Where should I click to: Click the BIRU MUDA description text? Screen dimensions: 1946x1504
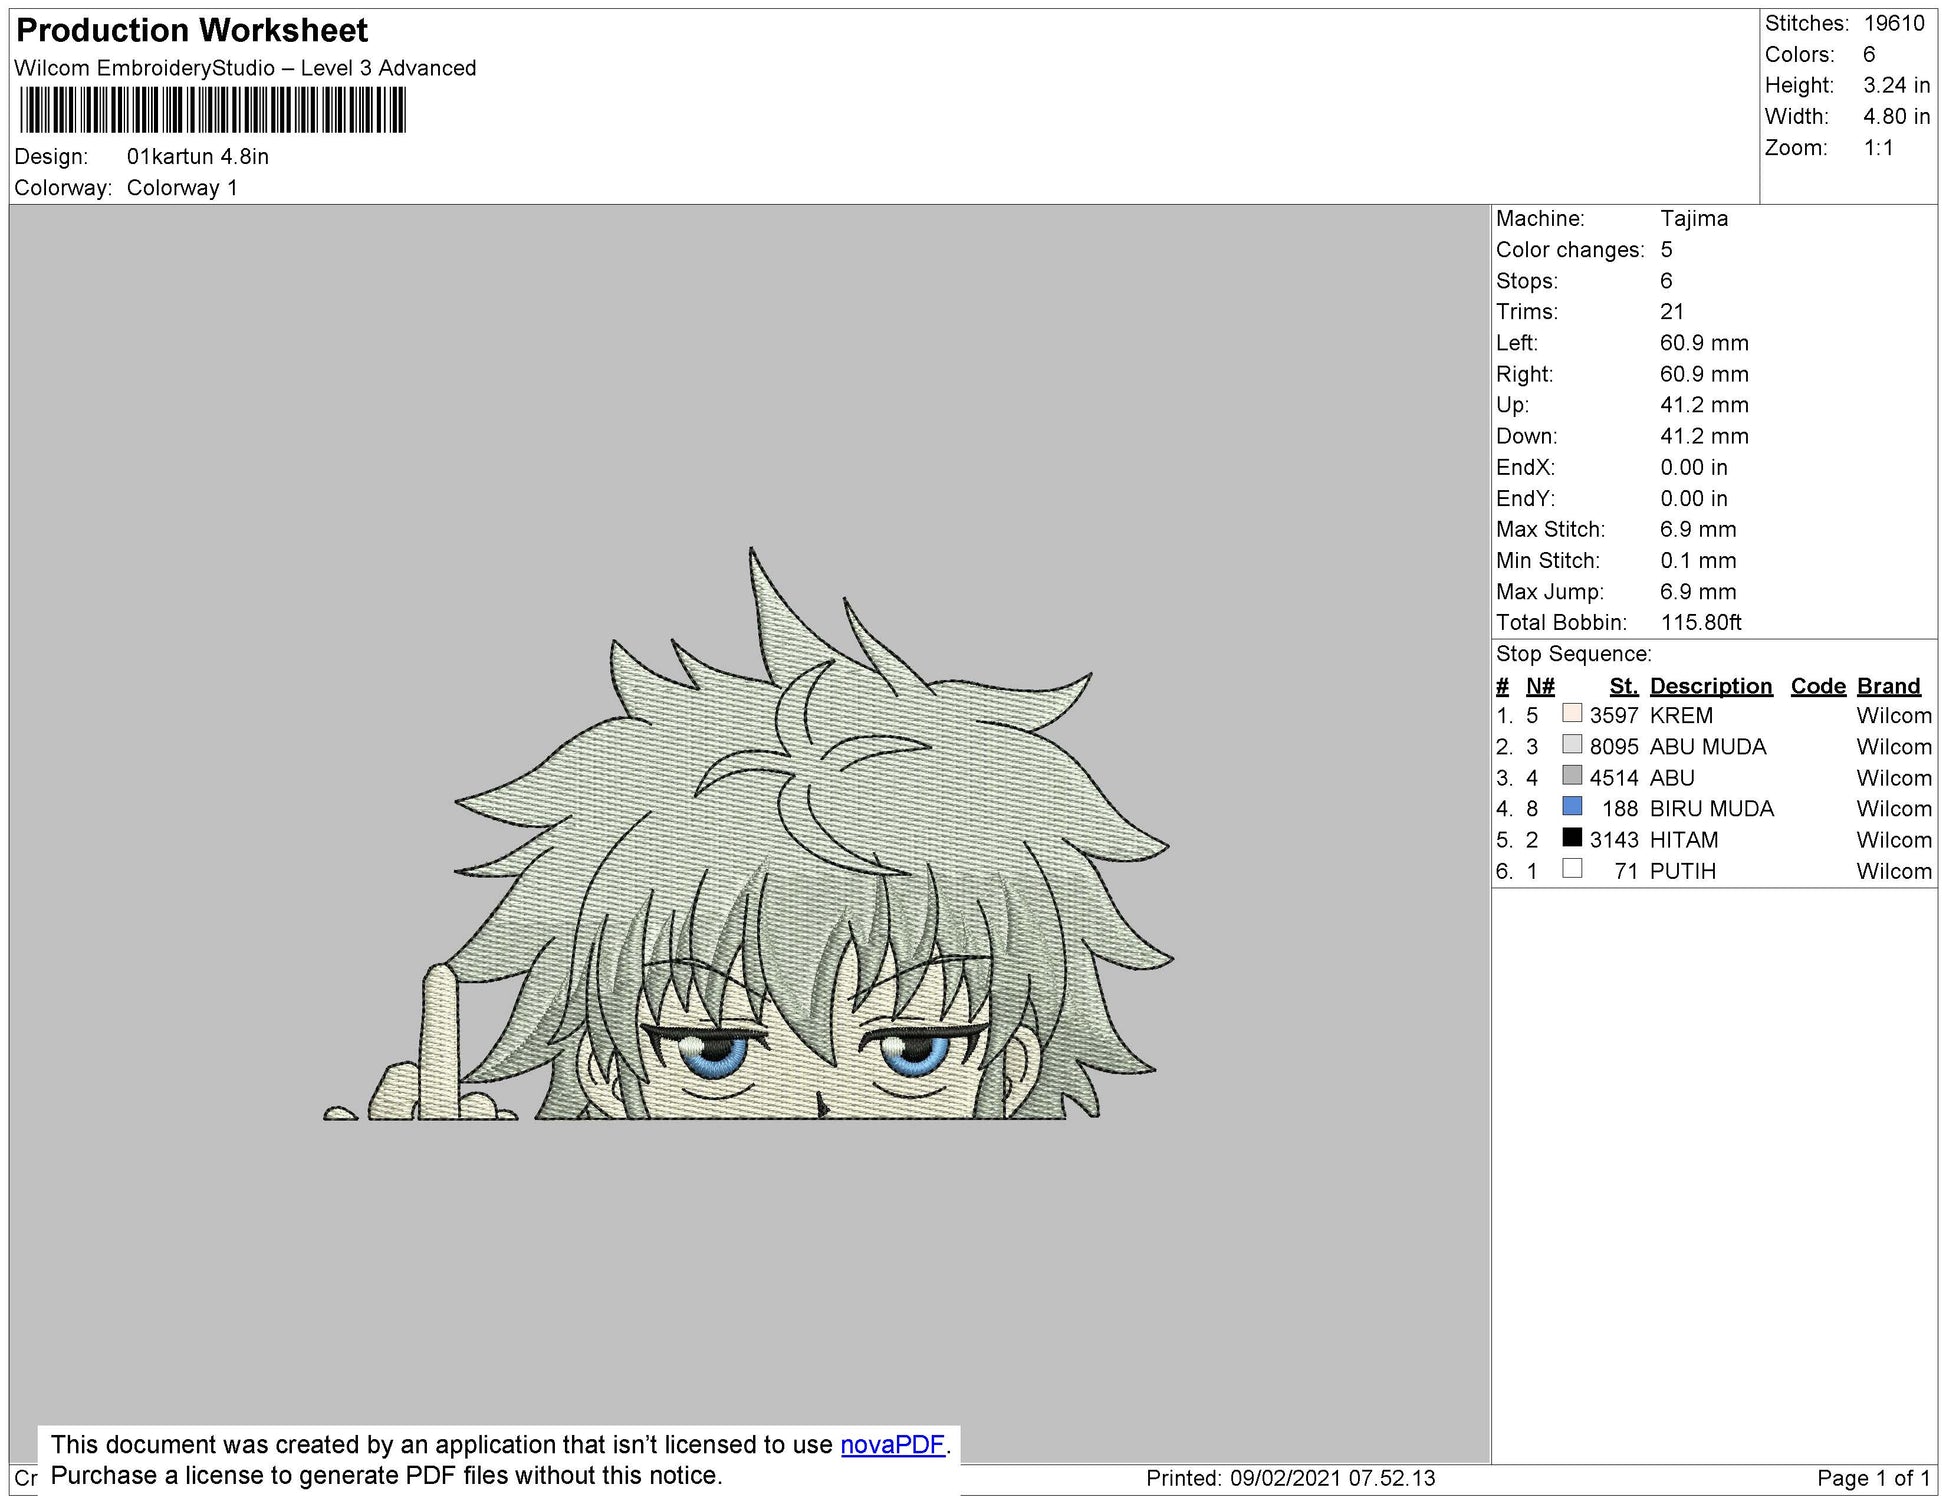click(1712, 809)
